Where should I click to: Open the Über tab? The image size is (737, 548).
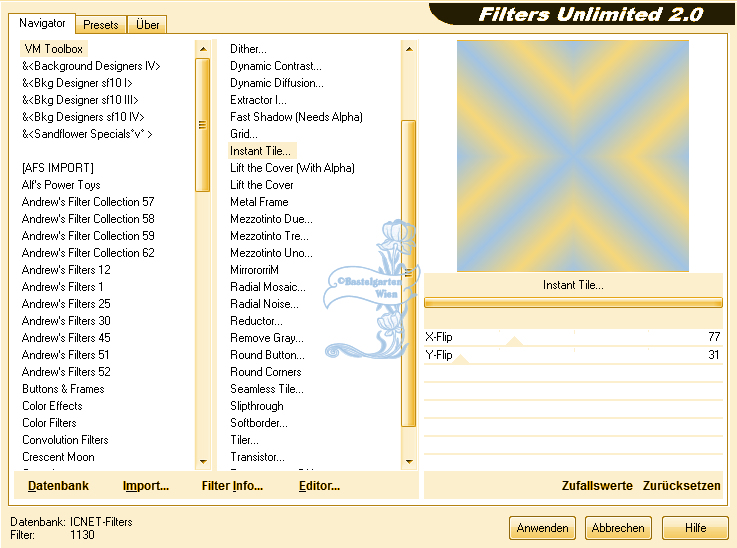click(x=147, y=24)
